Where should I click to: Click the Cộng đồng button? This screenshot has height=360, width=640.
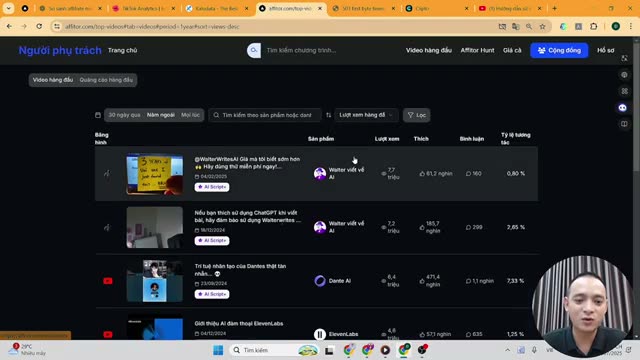(x=559, y=50)
